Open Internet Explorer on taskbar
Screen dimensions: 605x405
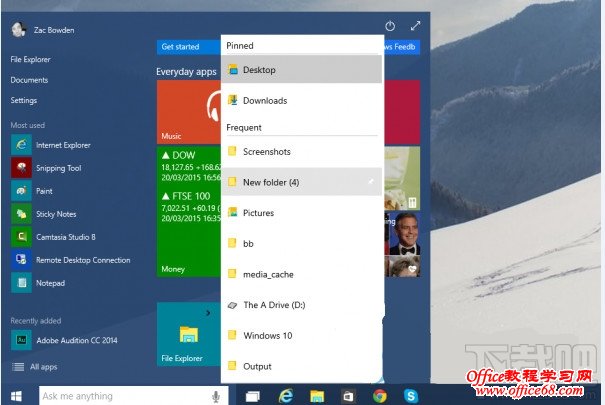tap(286, 396)
